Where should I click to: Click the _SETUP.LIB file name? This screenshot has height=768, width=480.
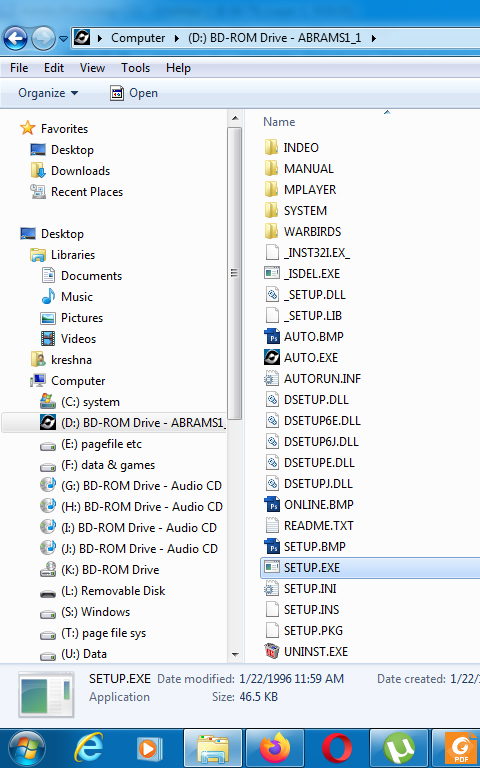(x=313, y=316)
